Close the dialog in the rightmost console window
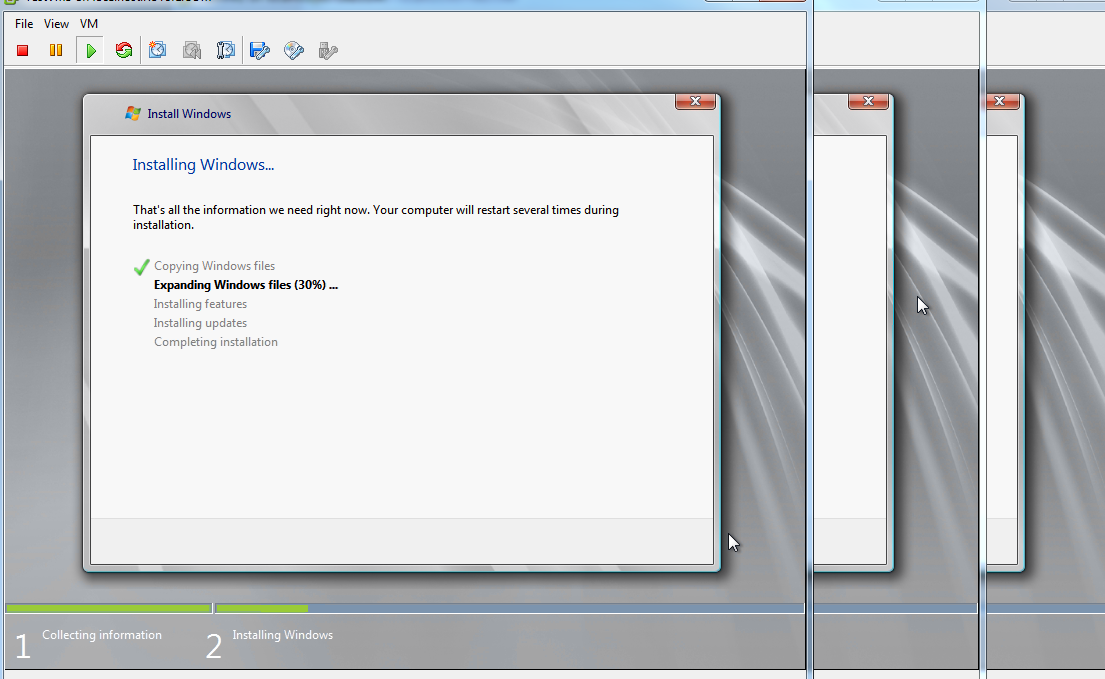1105x679 pixels. click(x=1000, y=101)
